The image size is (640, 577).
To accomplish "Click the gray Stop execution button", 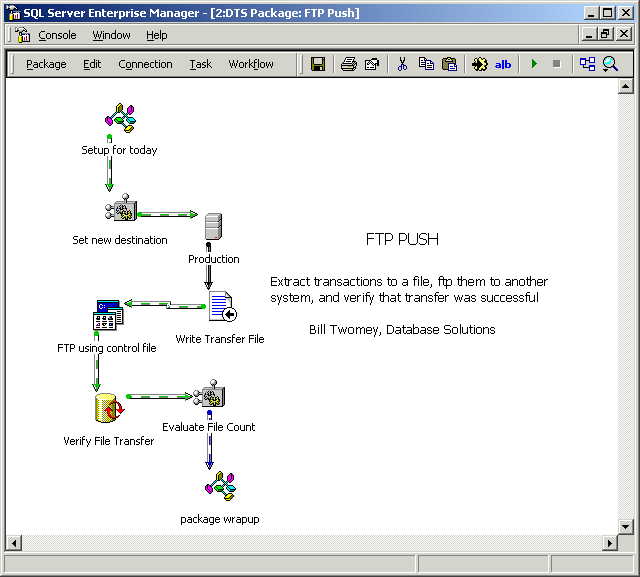I will tap(556, 64).
